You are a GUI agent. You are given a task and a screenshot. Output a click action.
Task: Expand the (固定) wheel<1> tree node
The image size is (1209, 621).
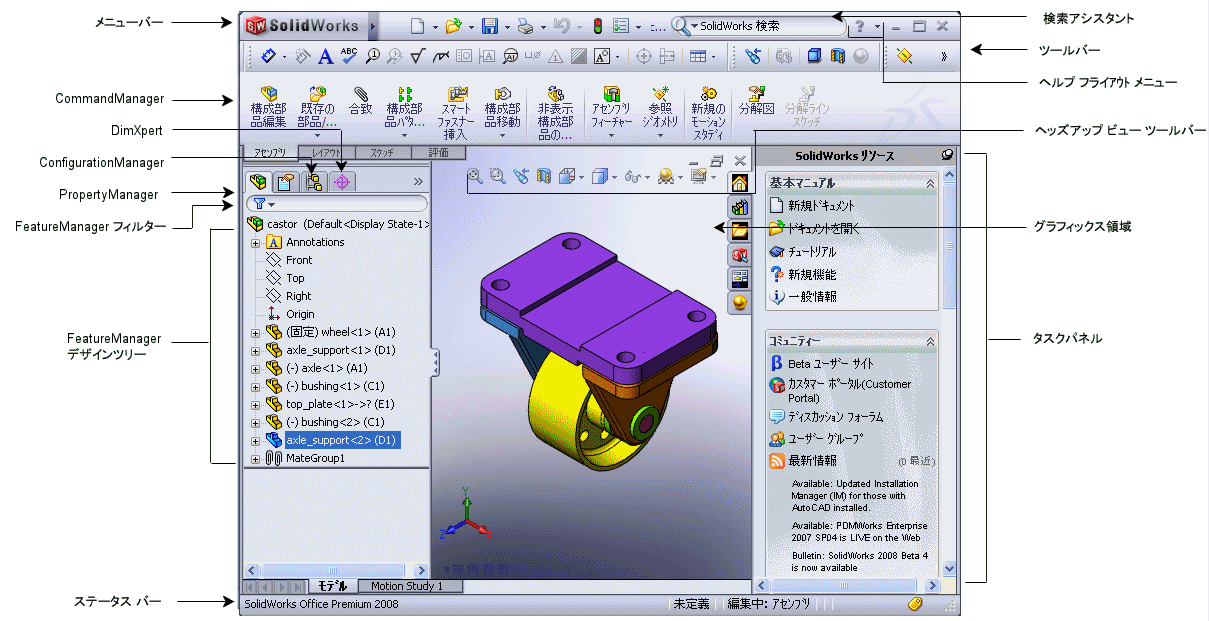pos(255,332)
